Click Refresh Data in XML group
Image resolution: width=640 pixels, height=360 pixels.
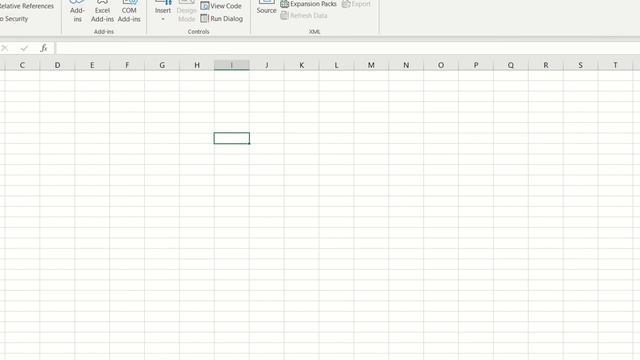point(304,16)
